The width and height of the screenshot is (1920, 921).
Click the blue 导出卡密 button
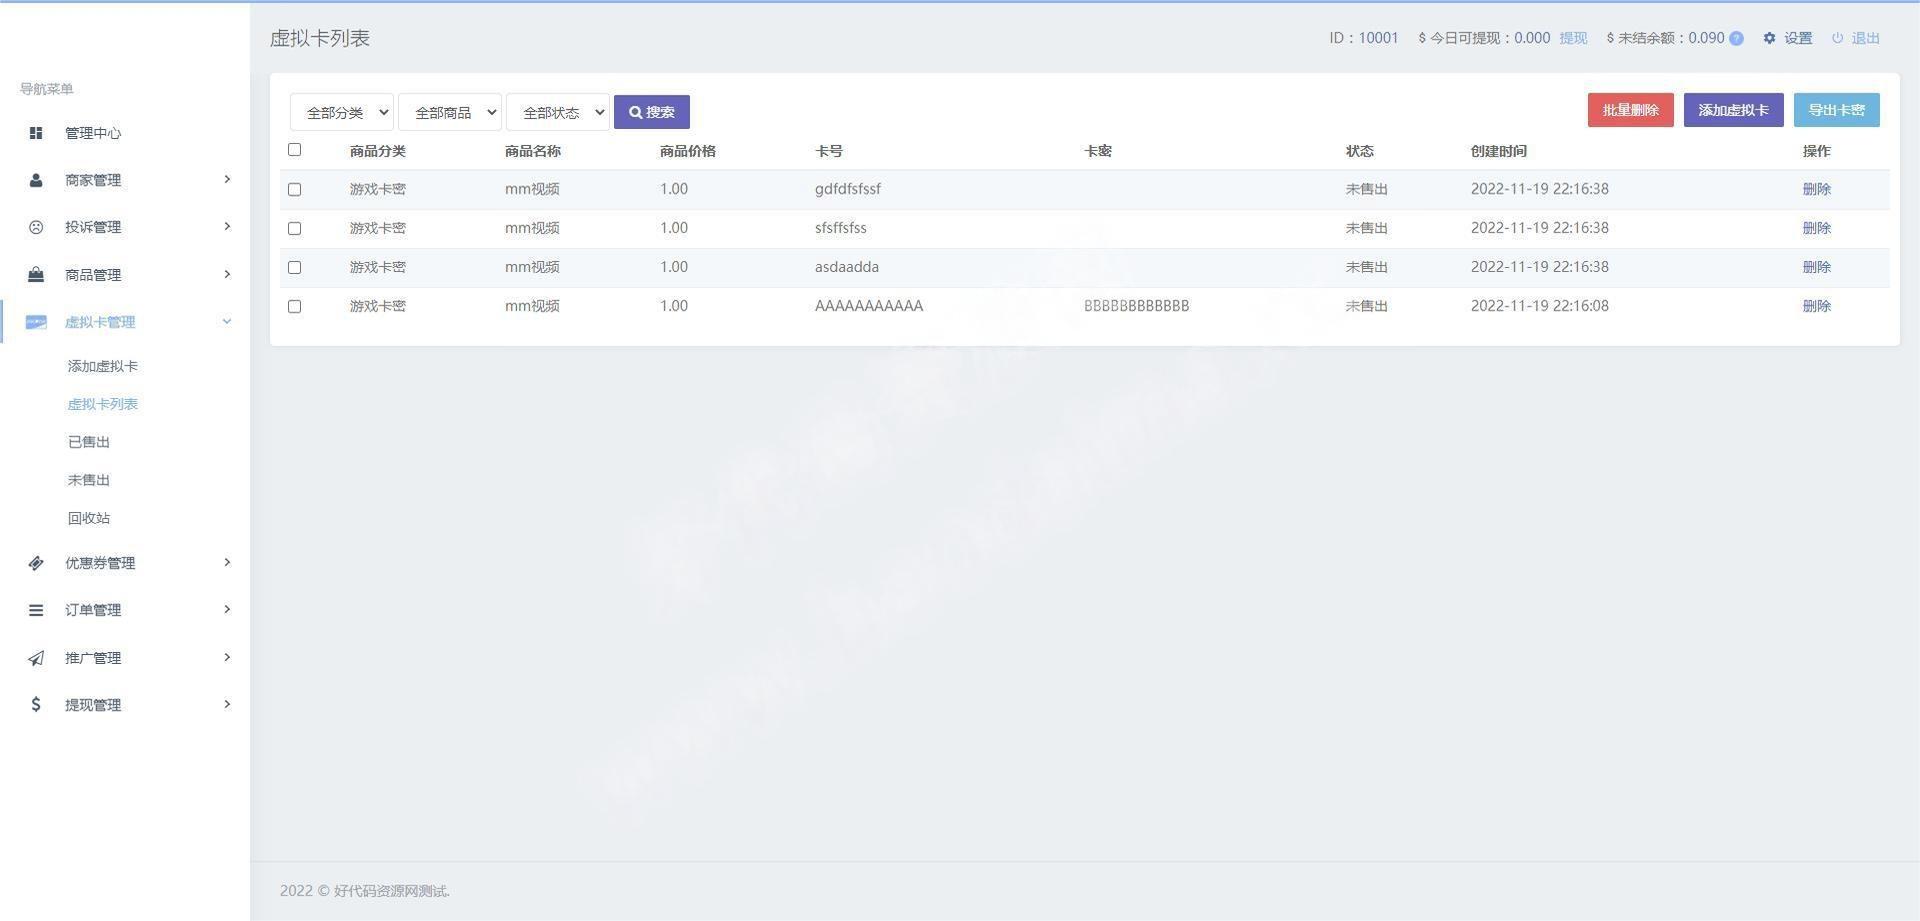point(1837,110)
